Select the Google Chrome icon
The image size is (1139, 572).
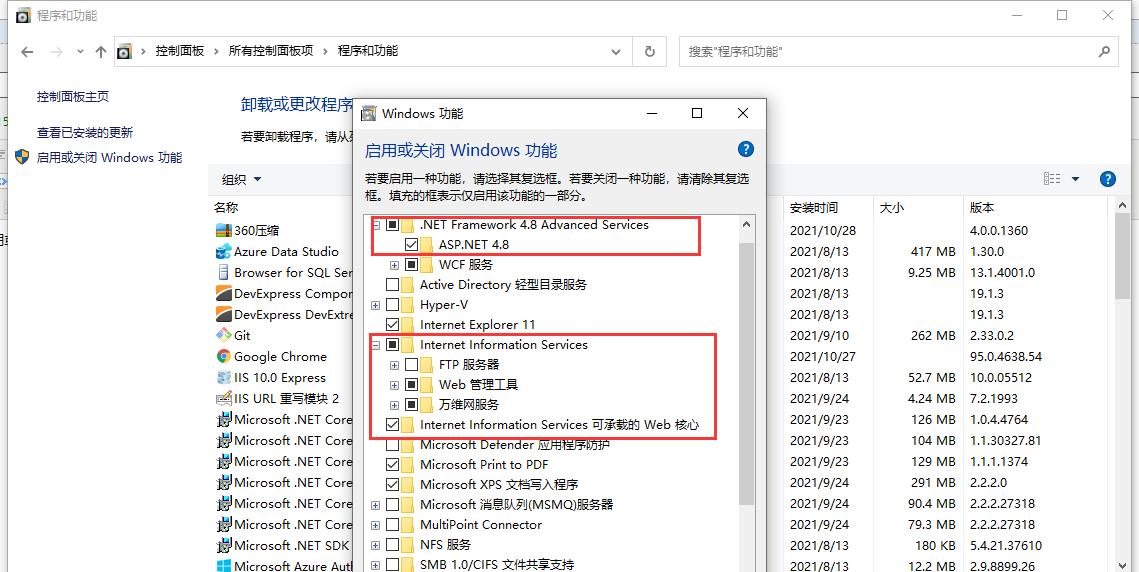224,356
